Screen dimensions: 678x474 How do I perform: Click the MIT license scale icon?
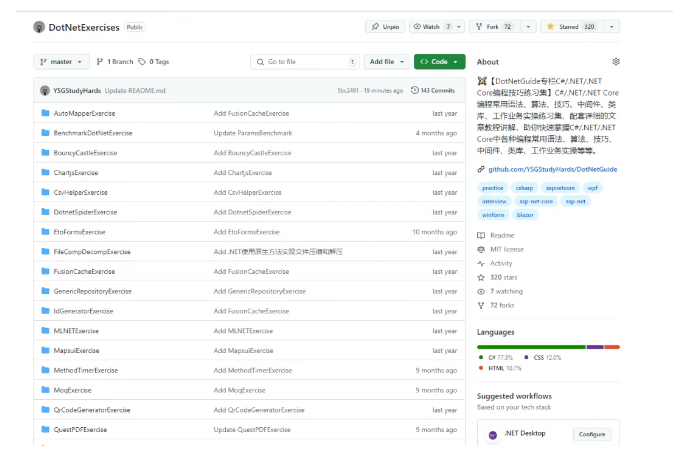[x=481, y=250]
